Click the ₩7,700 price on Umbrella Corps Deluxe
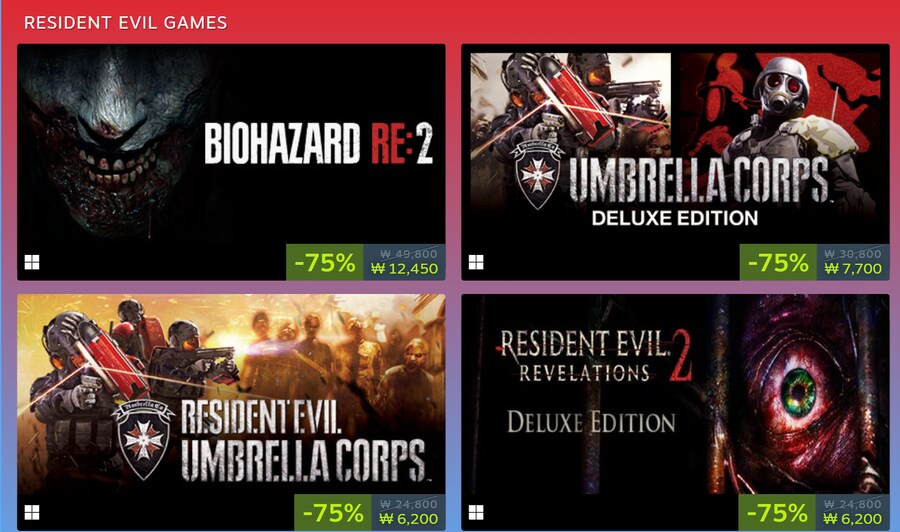 853,269
